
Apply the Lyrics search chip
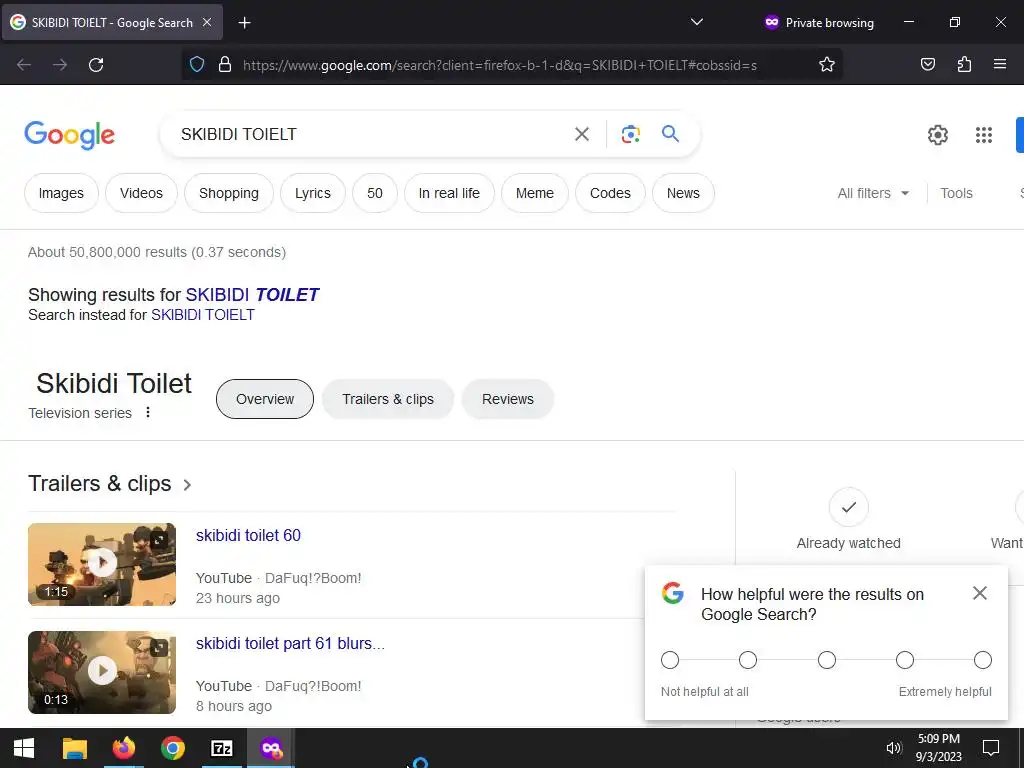tap(313, 193)
